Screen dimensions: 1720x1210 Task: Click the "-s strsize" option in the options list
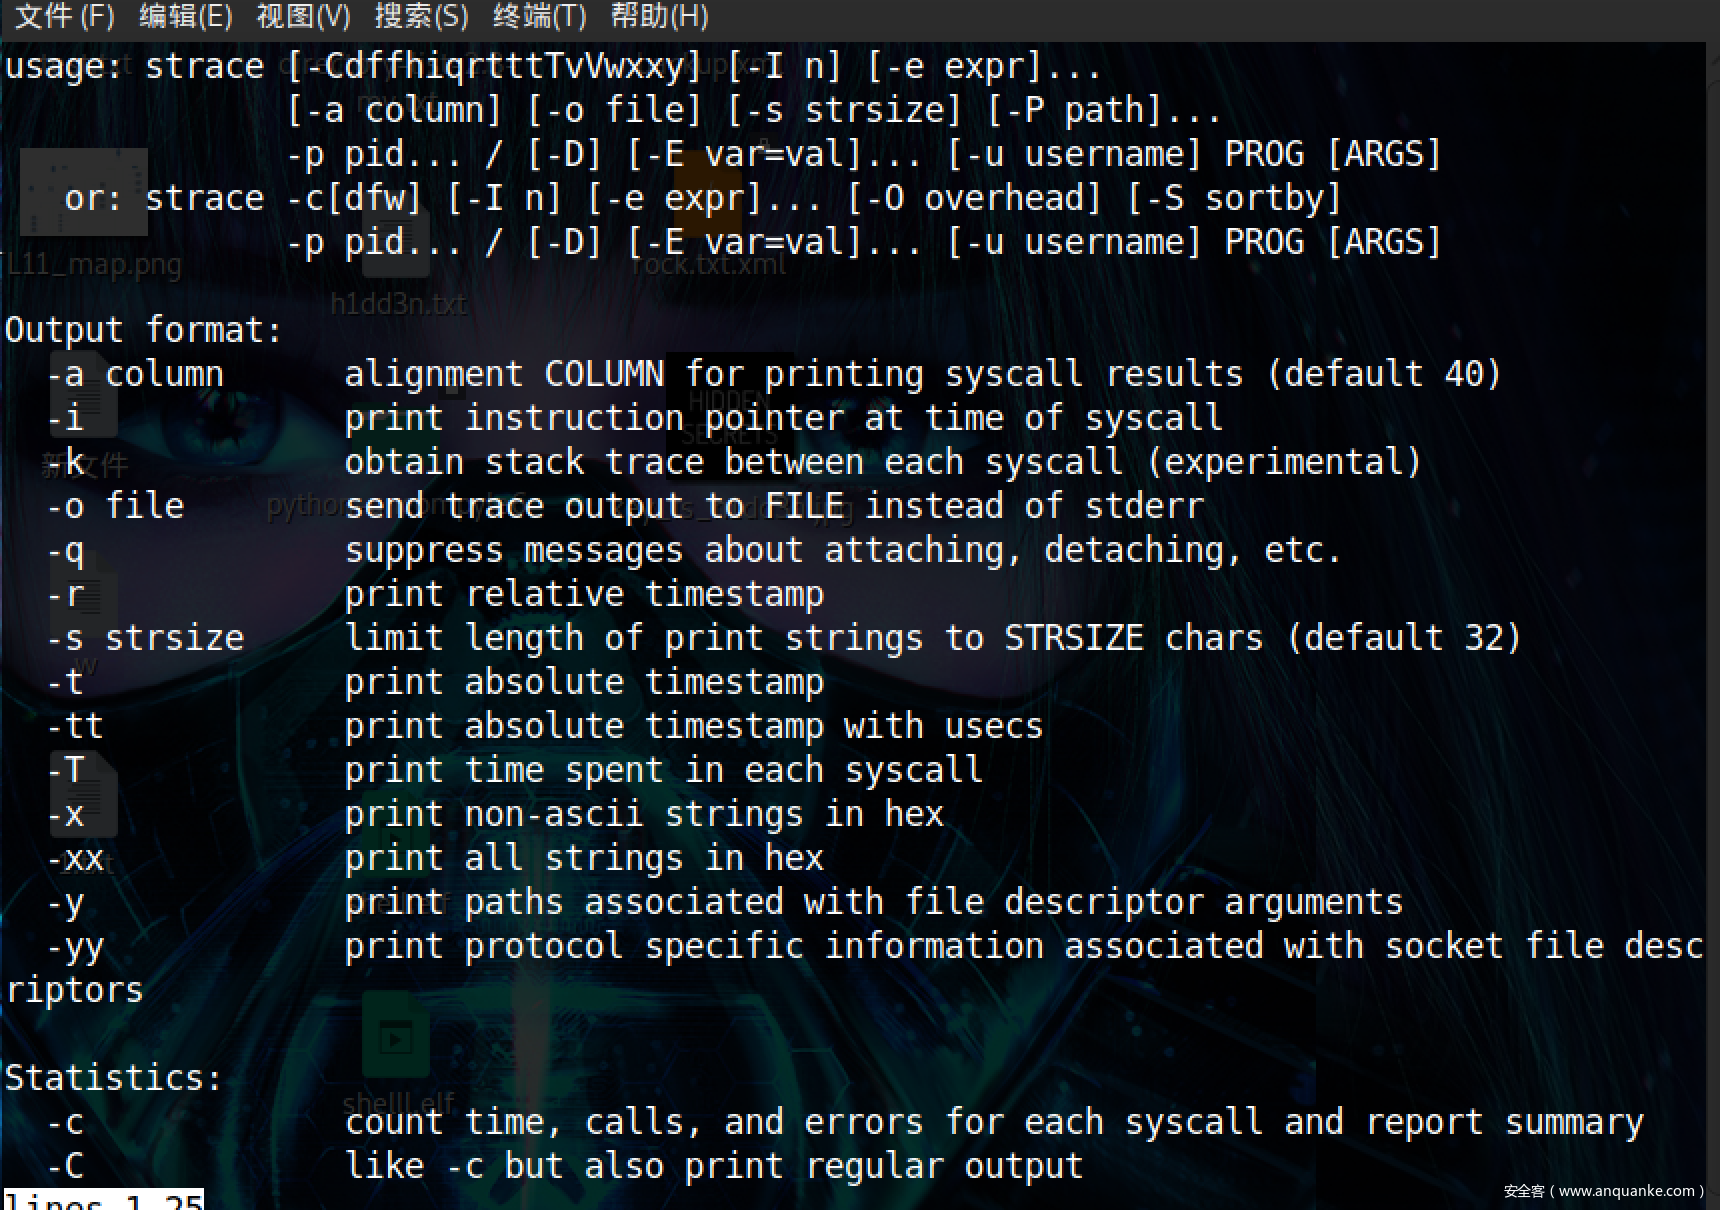coord(145,638)
